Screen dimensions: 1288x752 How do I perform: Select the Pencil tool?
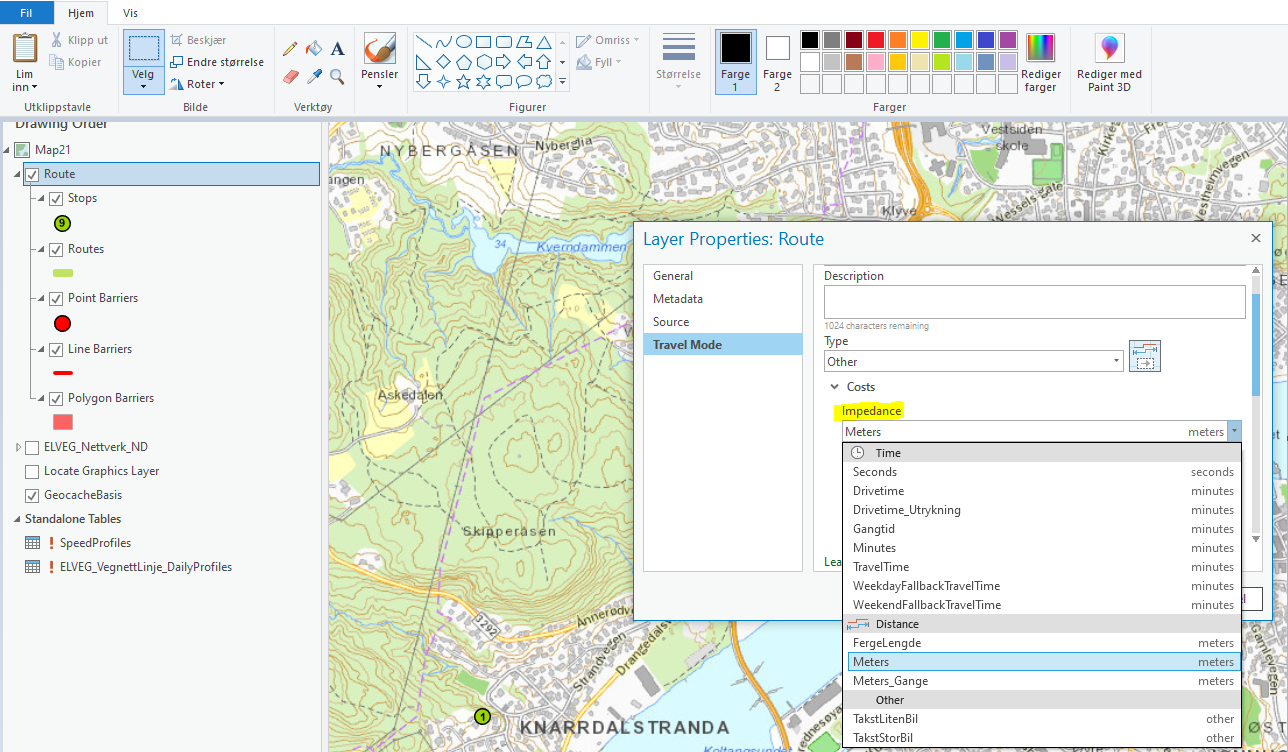290,48
